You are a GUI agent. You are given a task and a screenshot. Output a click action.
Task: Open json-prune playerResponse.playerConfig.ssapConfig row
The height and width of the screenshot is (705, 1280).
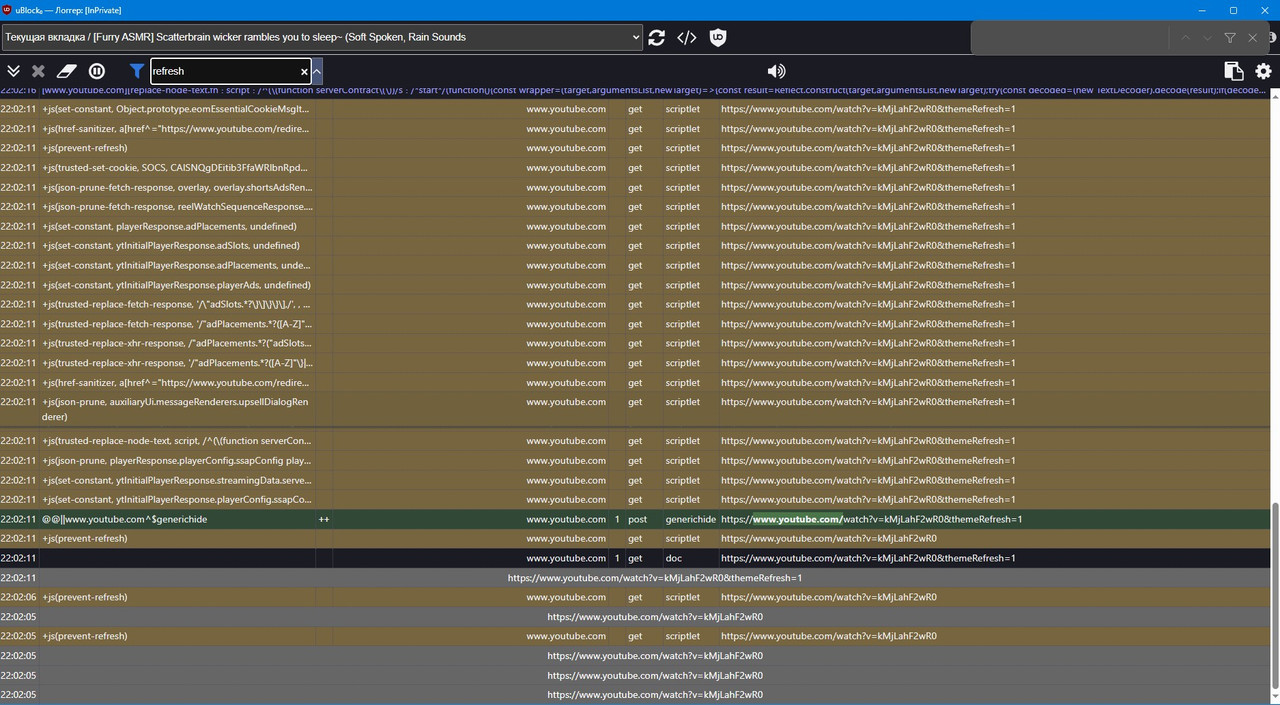(634, 460)
